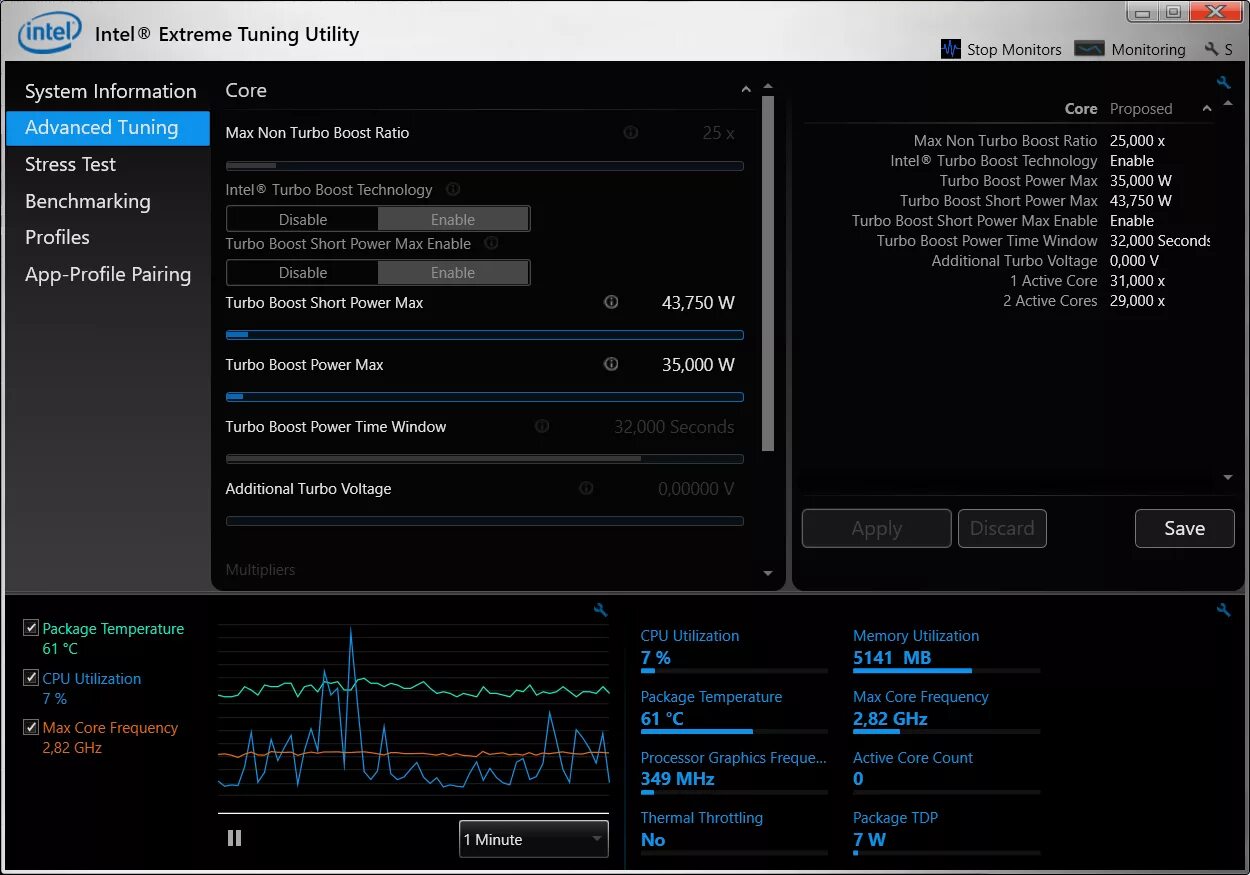The height and width of the screenshot is (875, 1250).
Task: Open the 1 Minute time range dropdown
Action: pyautogui.click(x=534, y=839)
